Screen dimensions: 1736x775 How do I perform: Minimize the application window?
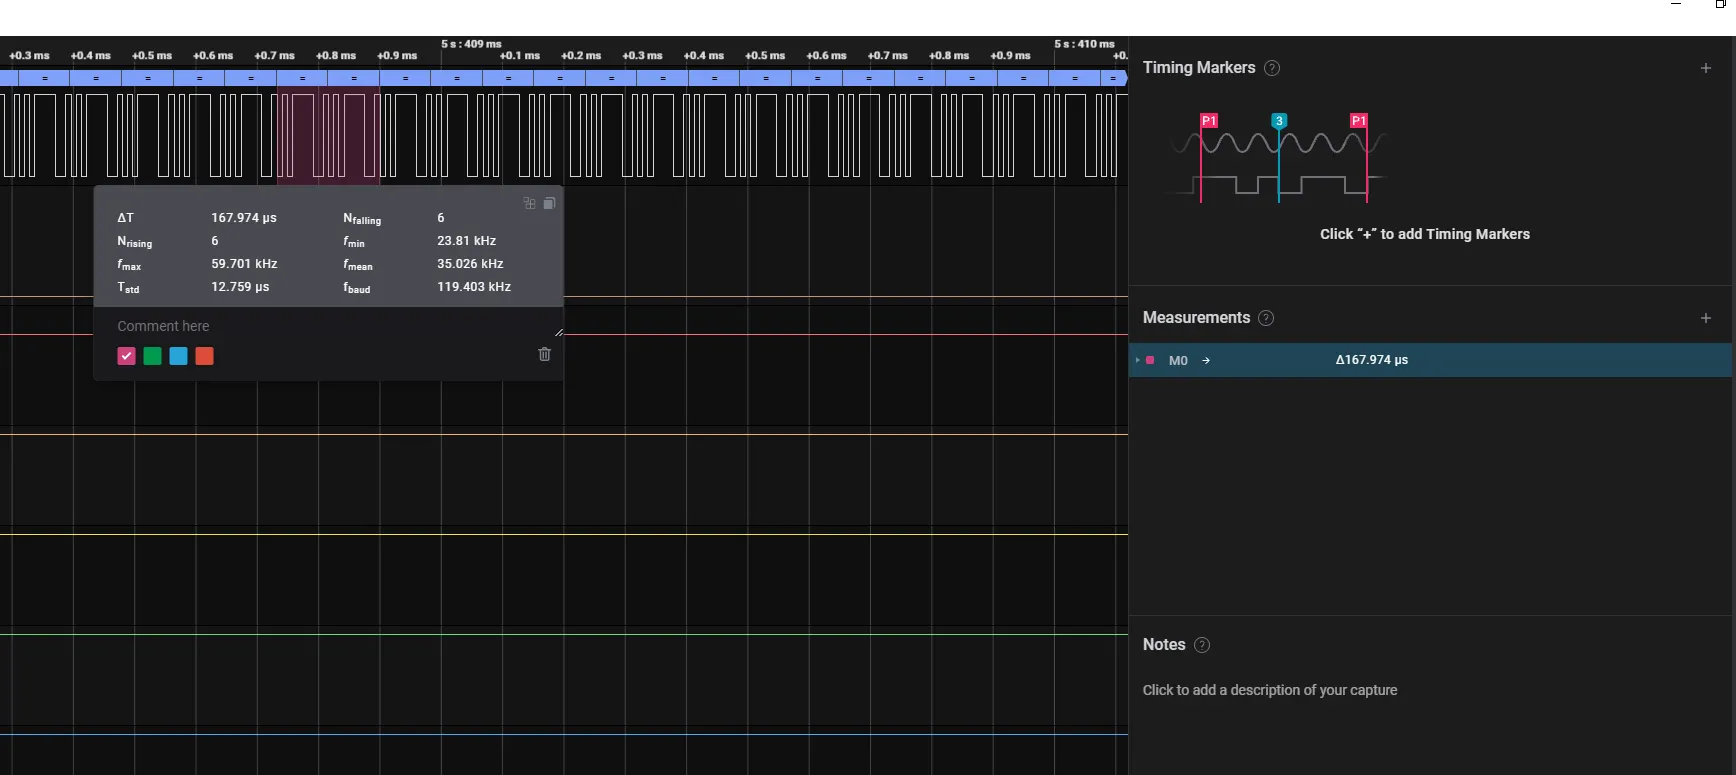[x=1676, y=4]
